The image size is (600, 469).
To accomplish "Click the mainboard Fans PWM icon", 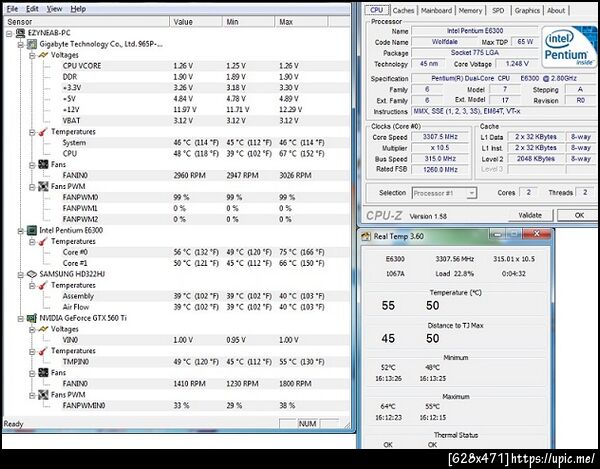I will click(43, 187).
